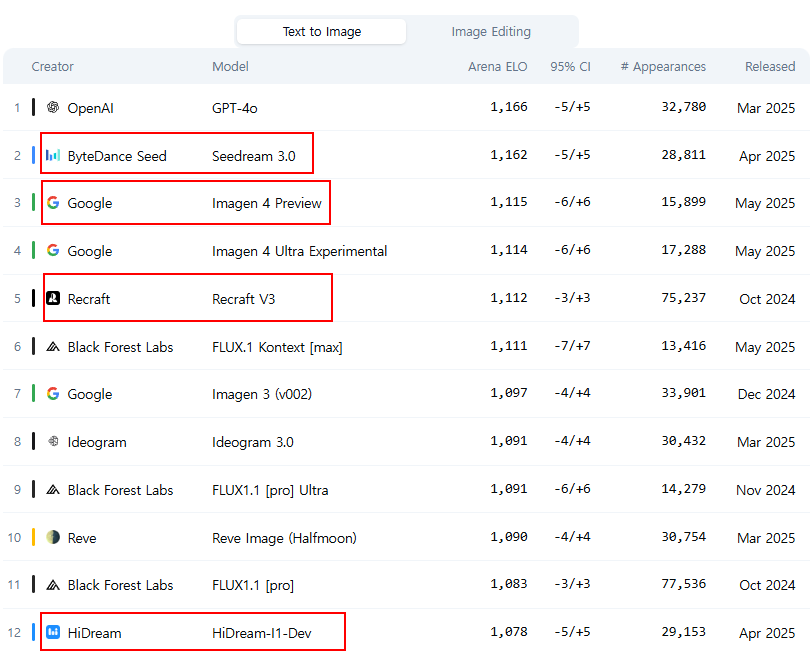Select the Imagen 3 (v002) model name

pyautogui.click(x=262, y=395)
